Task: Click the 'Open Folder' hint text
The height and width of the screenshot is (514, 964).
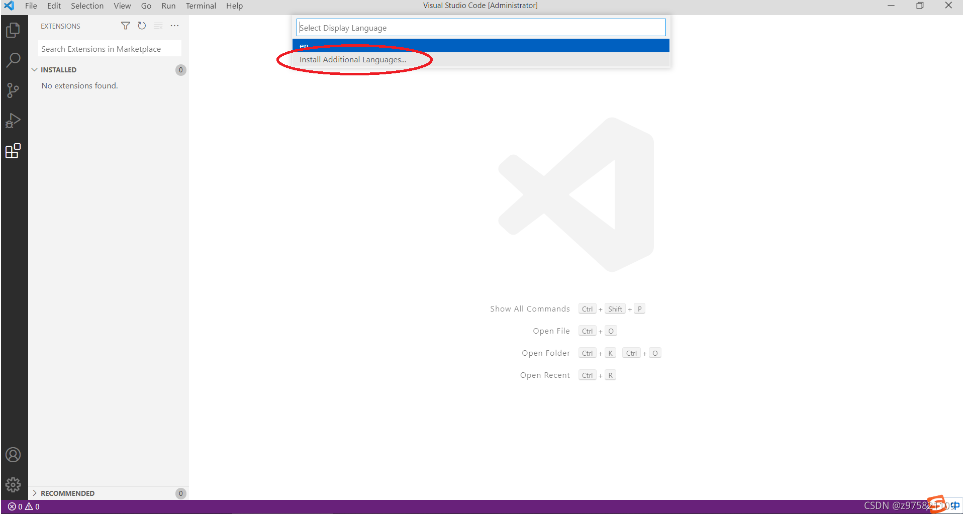Action: [x=546, y=353]
